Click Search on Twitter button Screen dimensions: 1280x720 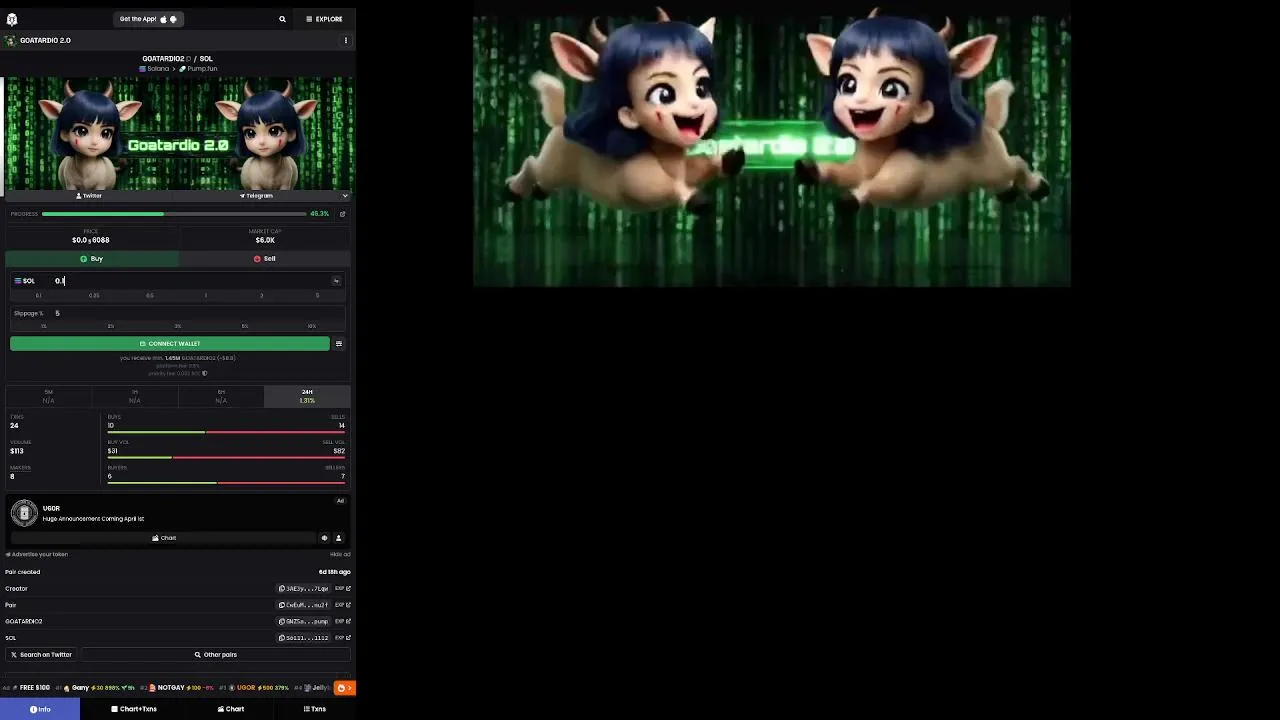(x=42, y=655)
